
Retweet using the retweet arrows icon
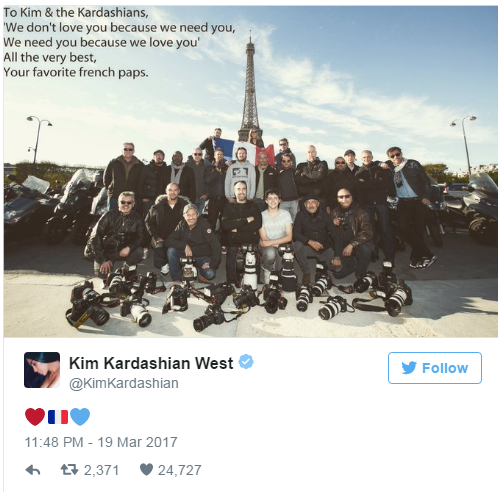point(69,470)
